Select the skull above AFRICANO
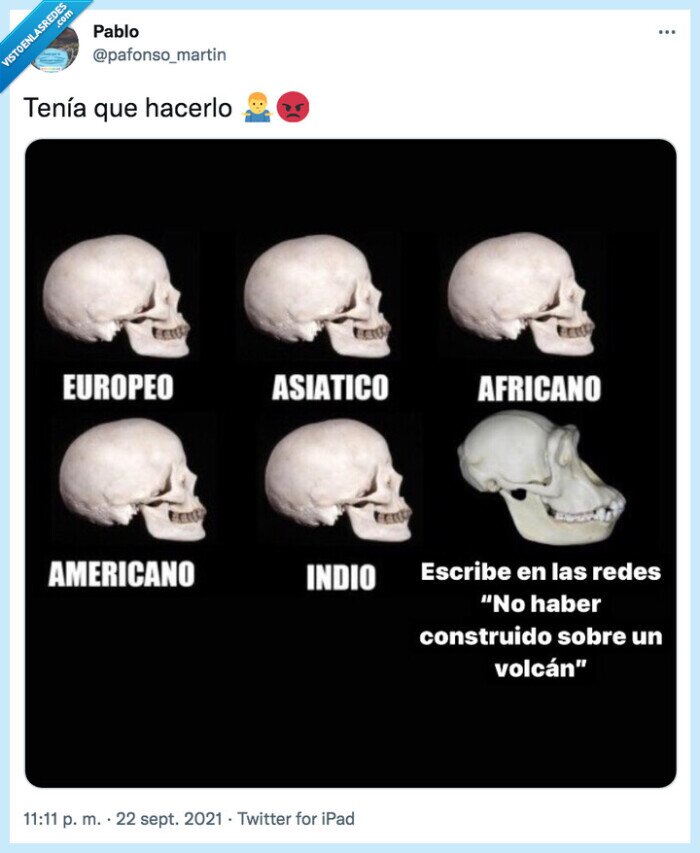700x853 pixels. (x=521, y=294)
